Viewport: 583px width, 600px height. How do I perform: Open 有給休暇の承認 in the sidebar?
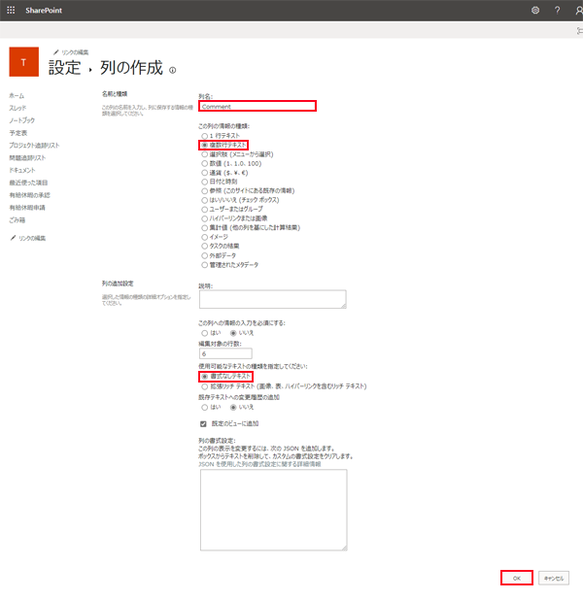click(29, 195)
